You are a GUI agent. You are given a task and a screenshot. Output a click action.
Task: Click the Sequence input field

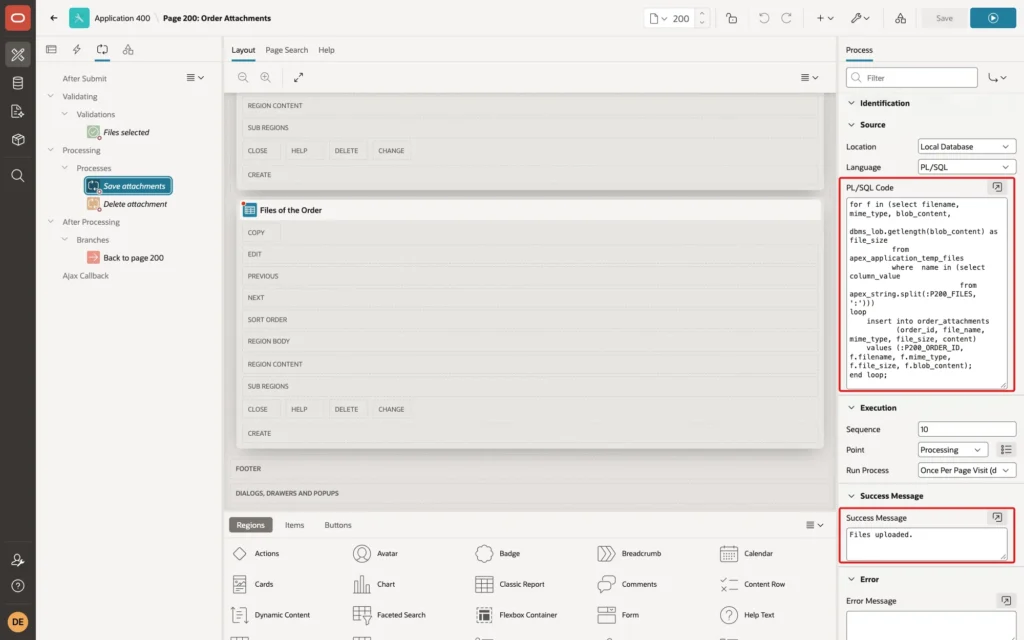(x=967, y=429)
